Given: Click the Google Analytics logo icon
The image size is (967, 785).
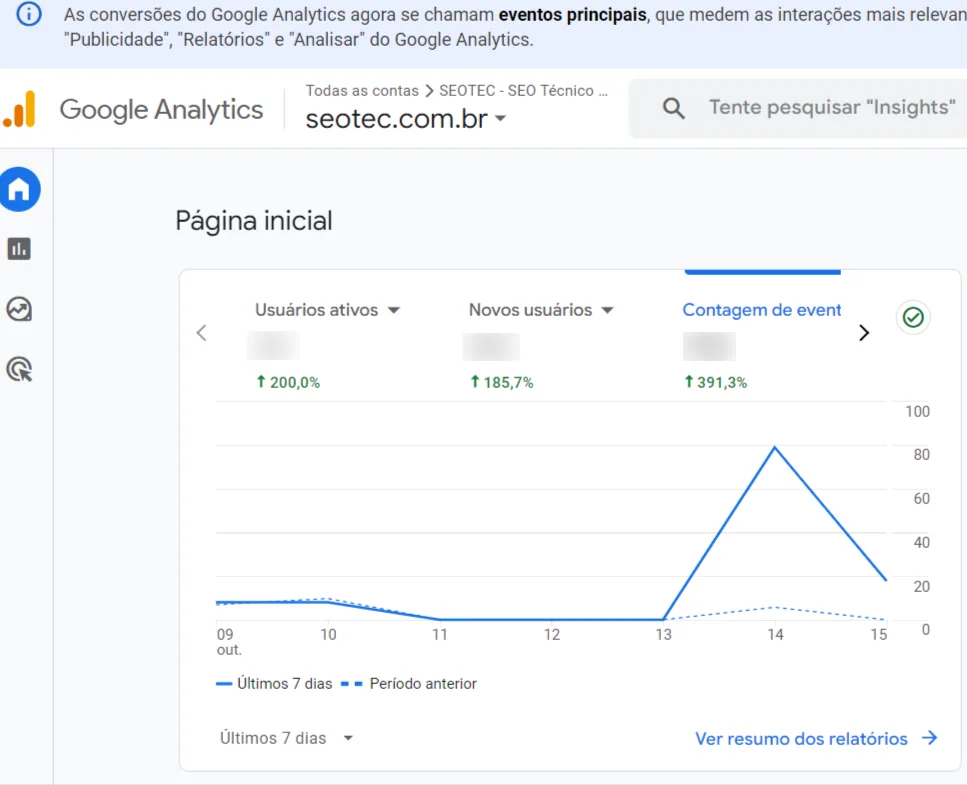Looking at the screenshot, I should [20, 109].
